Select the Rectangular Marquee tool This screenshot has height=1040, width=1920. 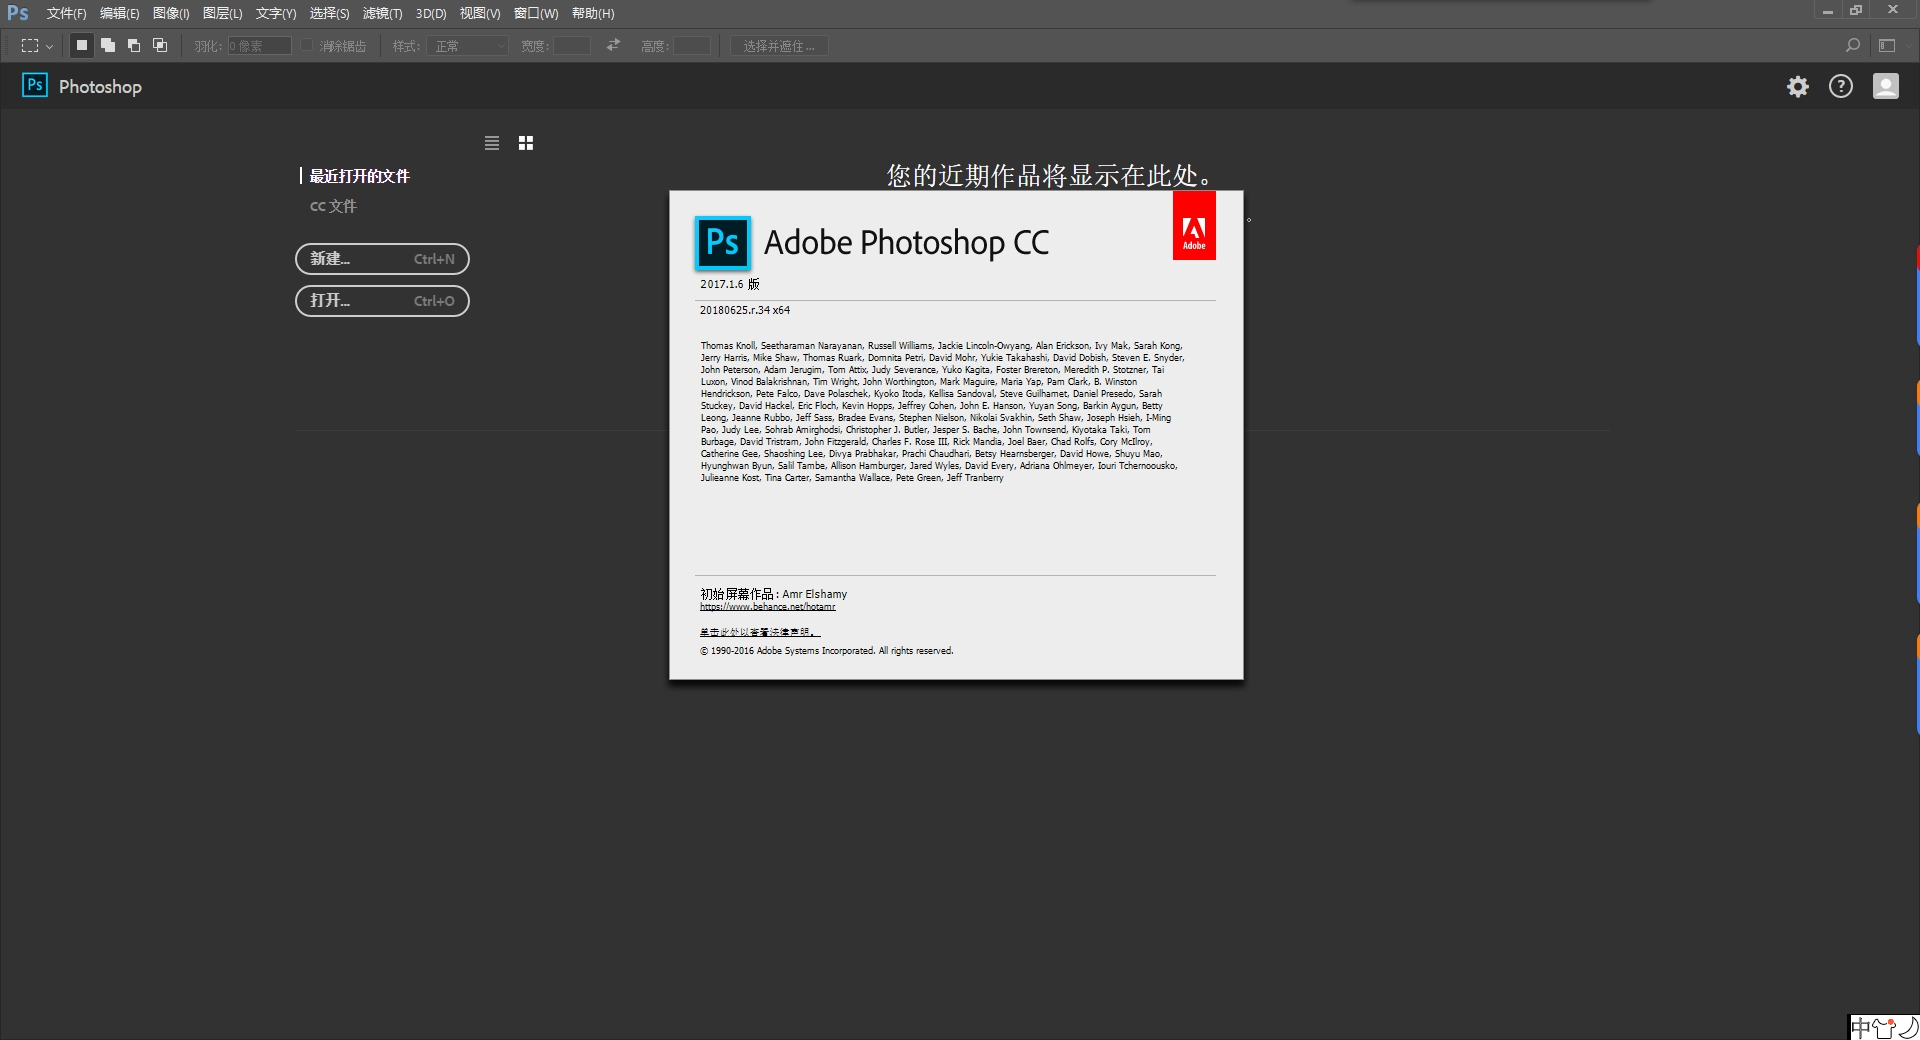point(29,45)
